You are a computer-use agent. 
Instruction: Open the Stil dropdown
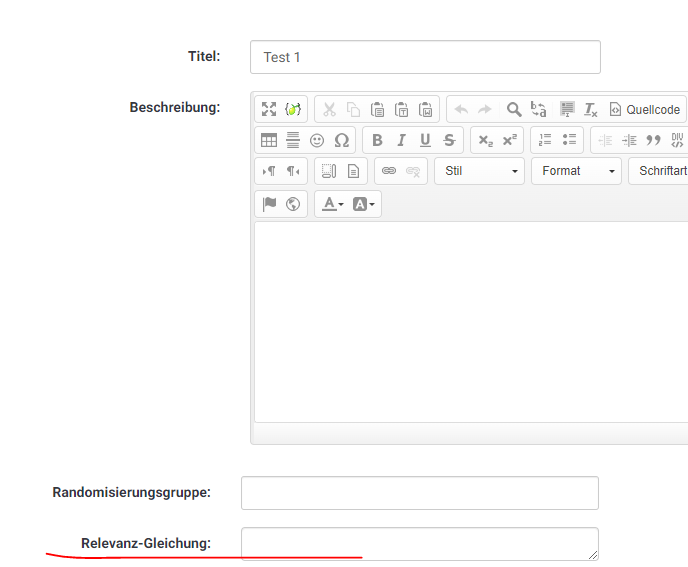pyautogui.click(x=480, y=171)
